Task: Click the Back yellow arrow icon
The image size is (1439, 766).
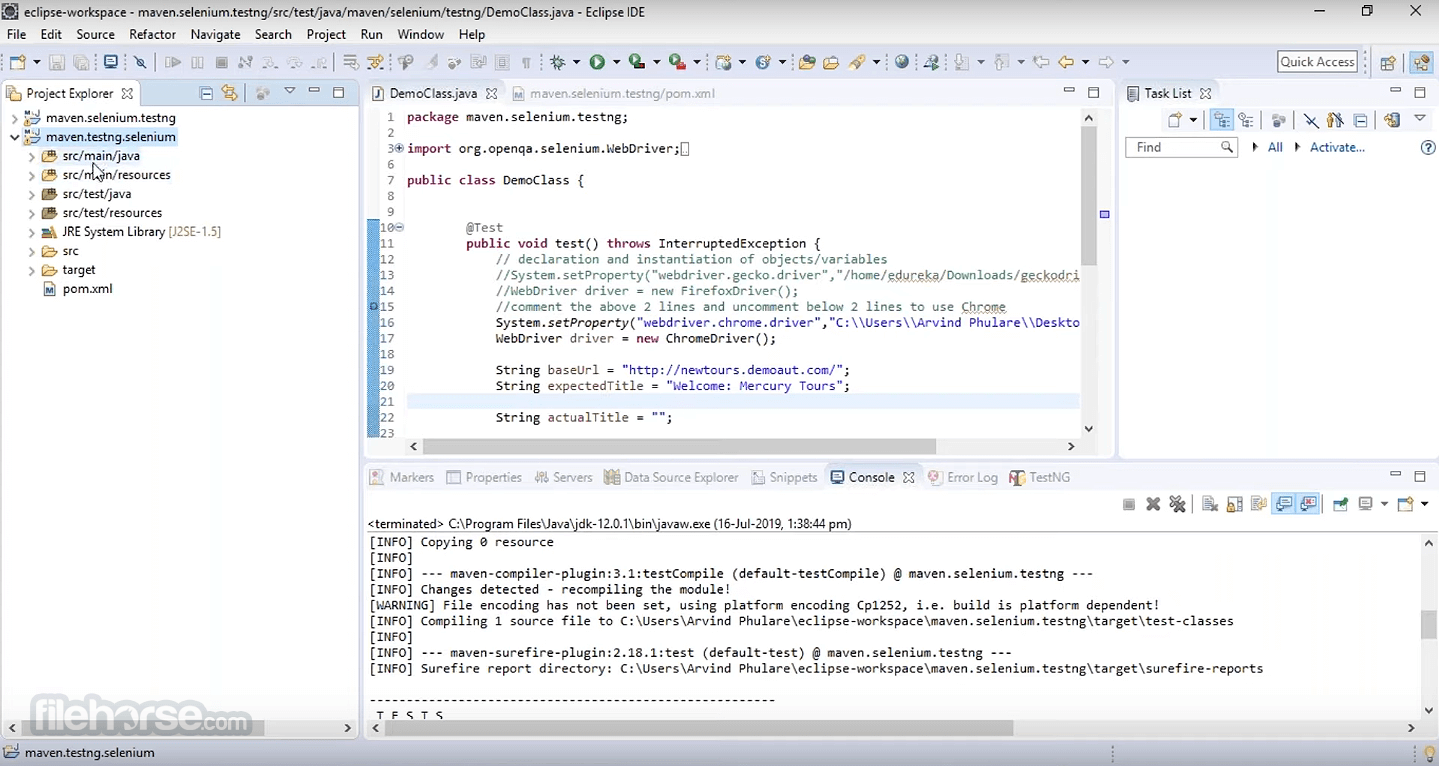Action: (x=1066, y=62)
